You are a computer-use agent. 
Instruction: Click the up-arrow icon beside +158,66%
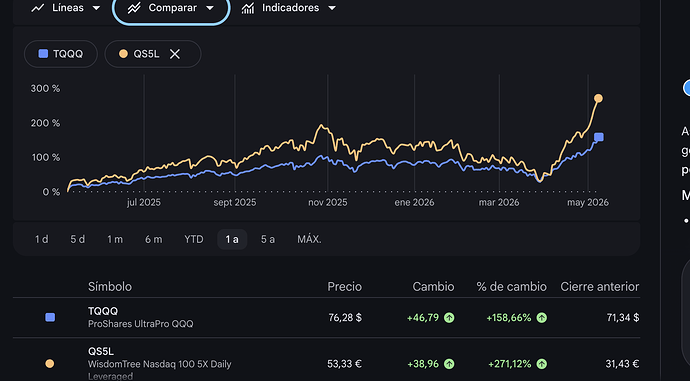pos(542,318)
